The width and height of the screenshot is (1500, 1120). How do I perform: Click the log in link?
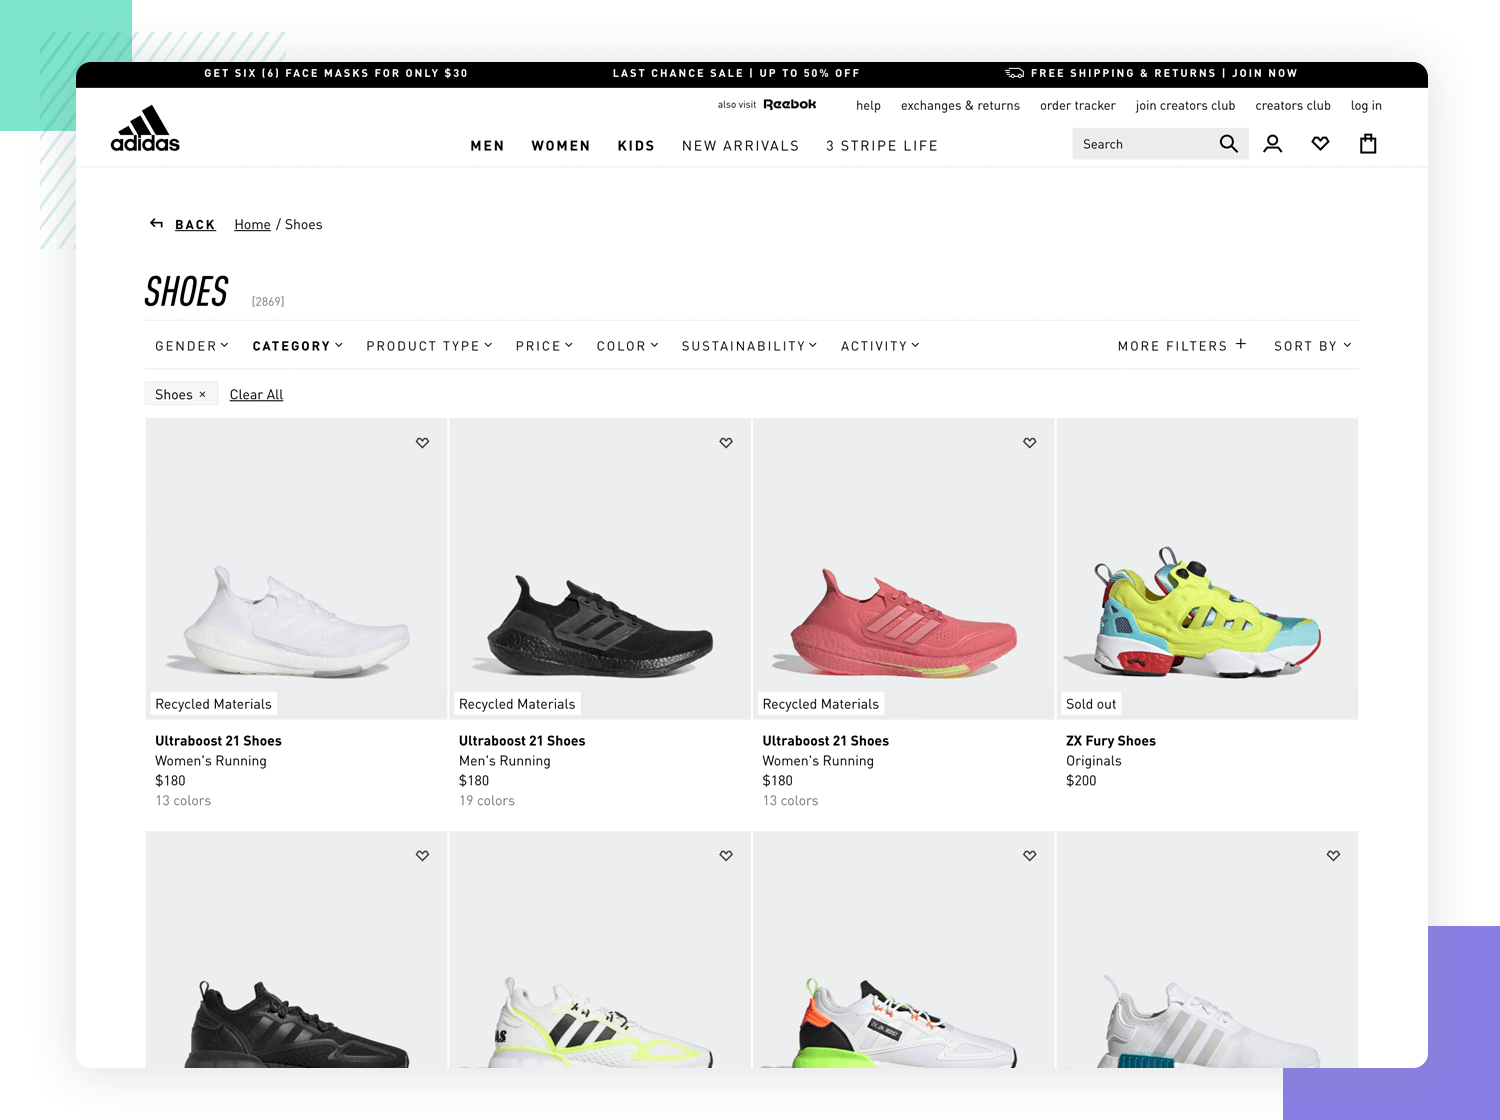point(1366,105)
